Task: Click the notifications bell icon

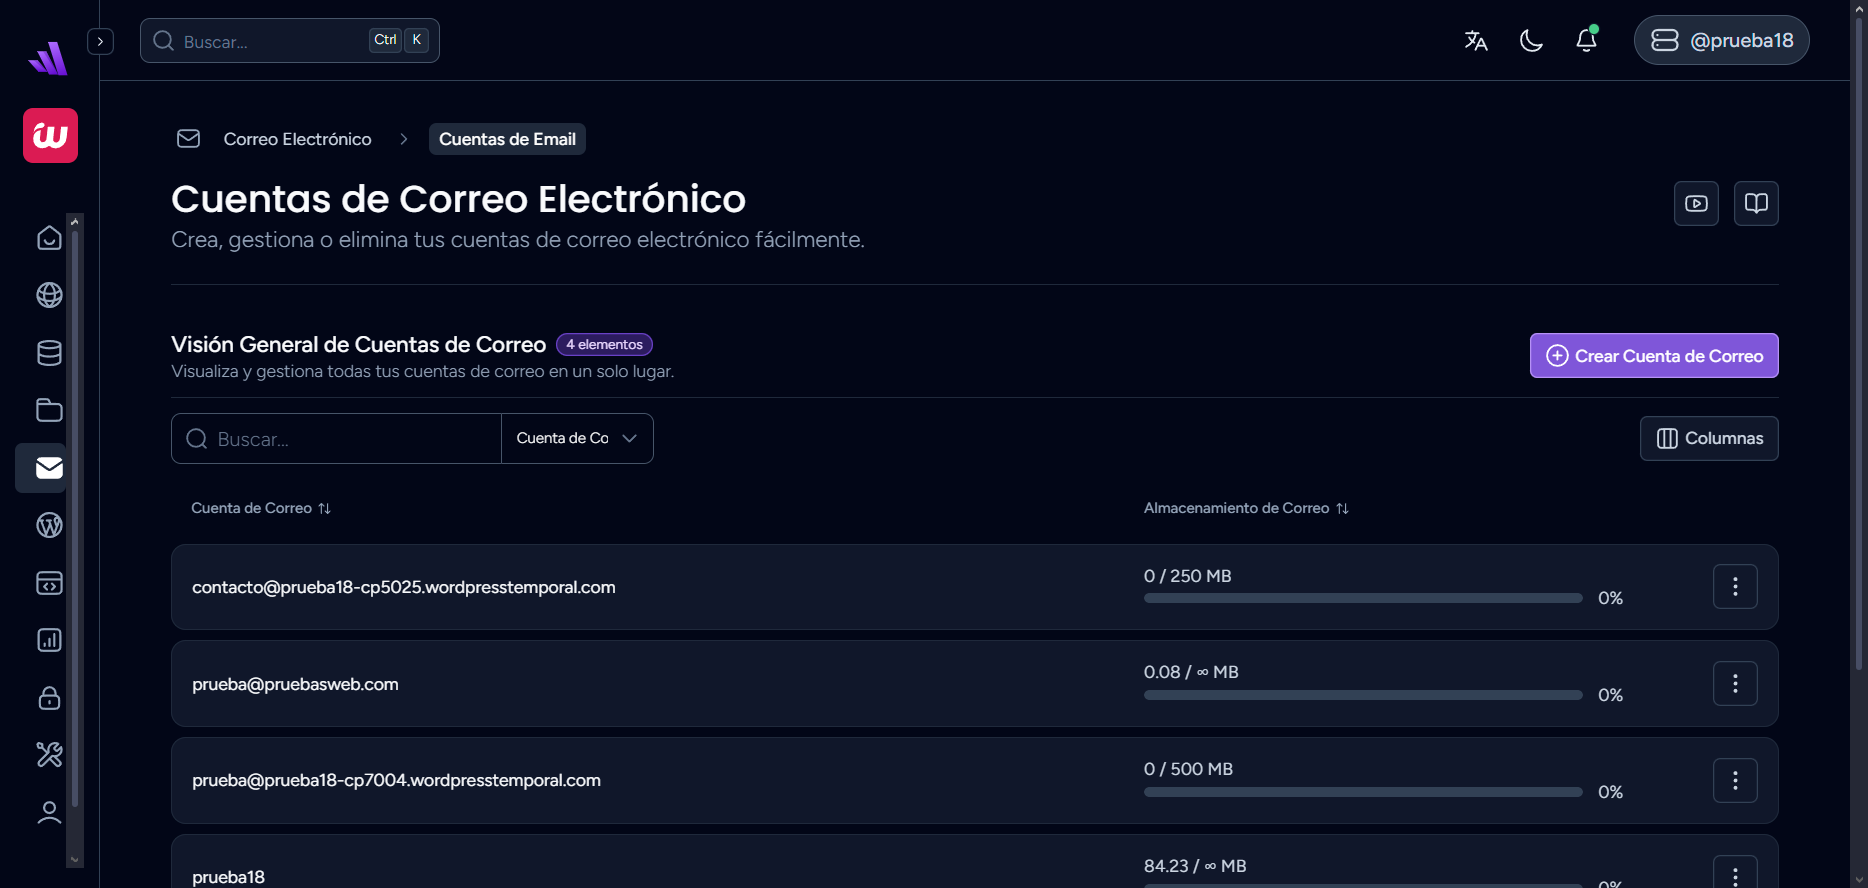Action: [x=1586, y=41]
